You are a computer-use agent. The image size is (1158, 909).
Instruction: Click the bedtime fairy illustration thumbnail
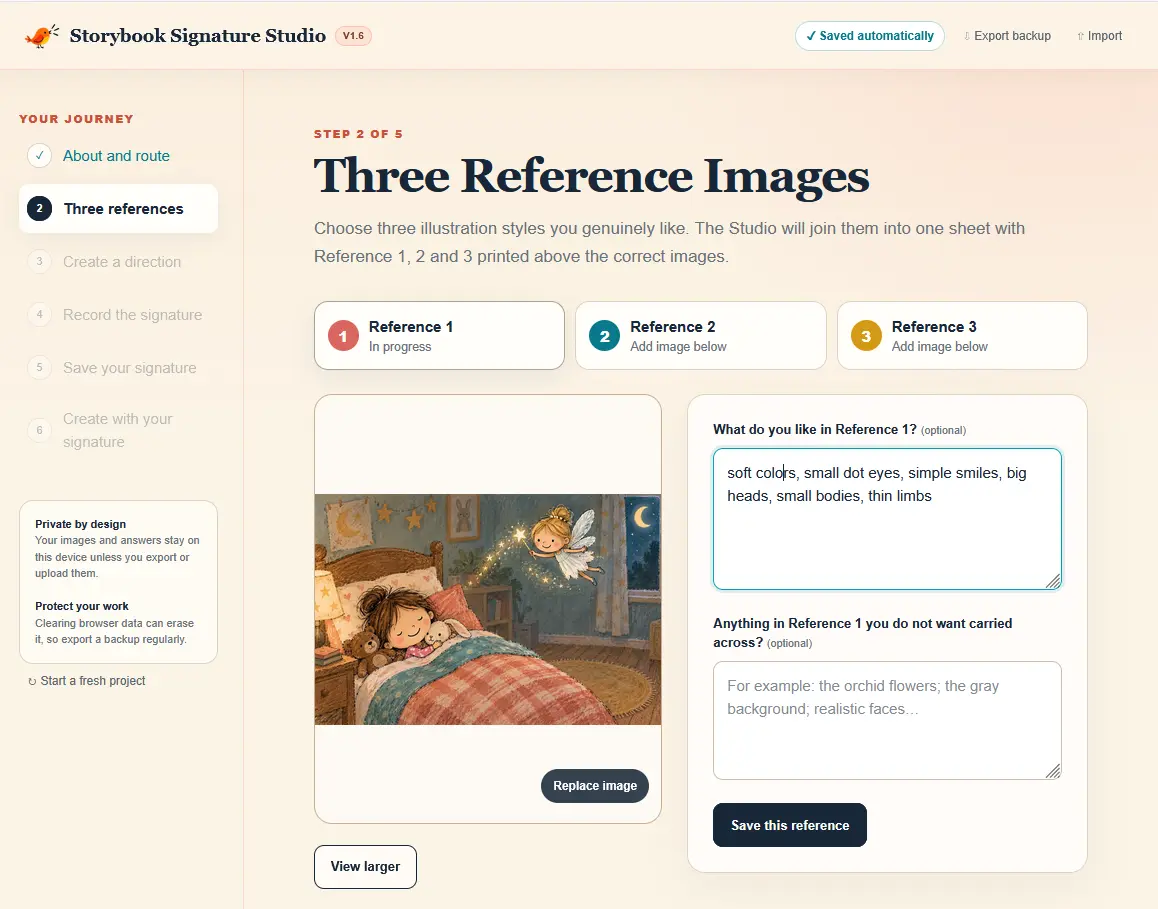(x=487, y=609)
